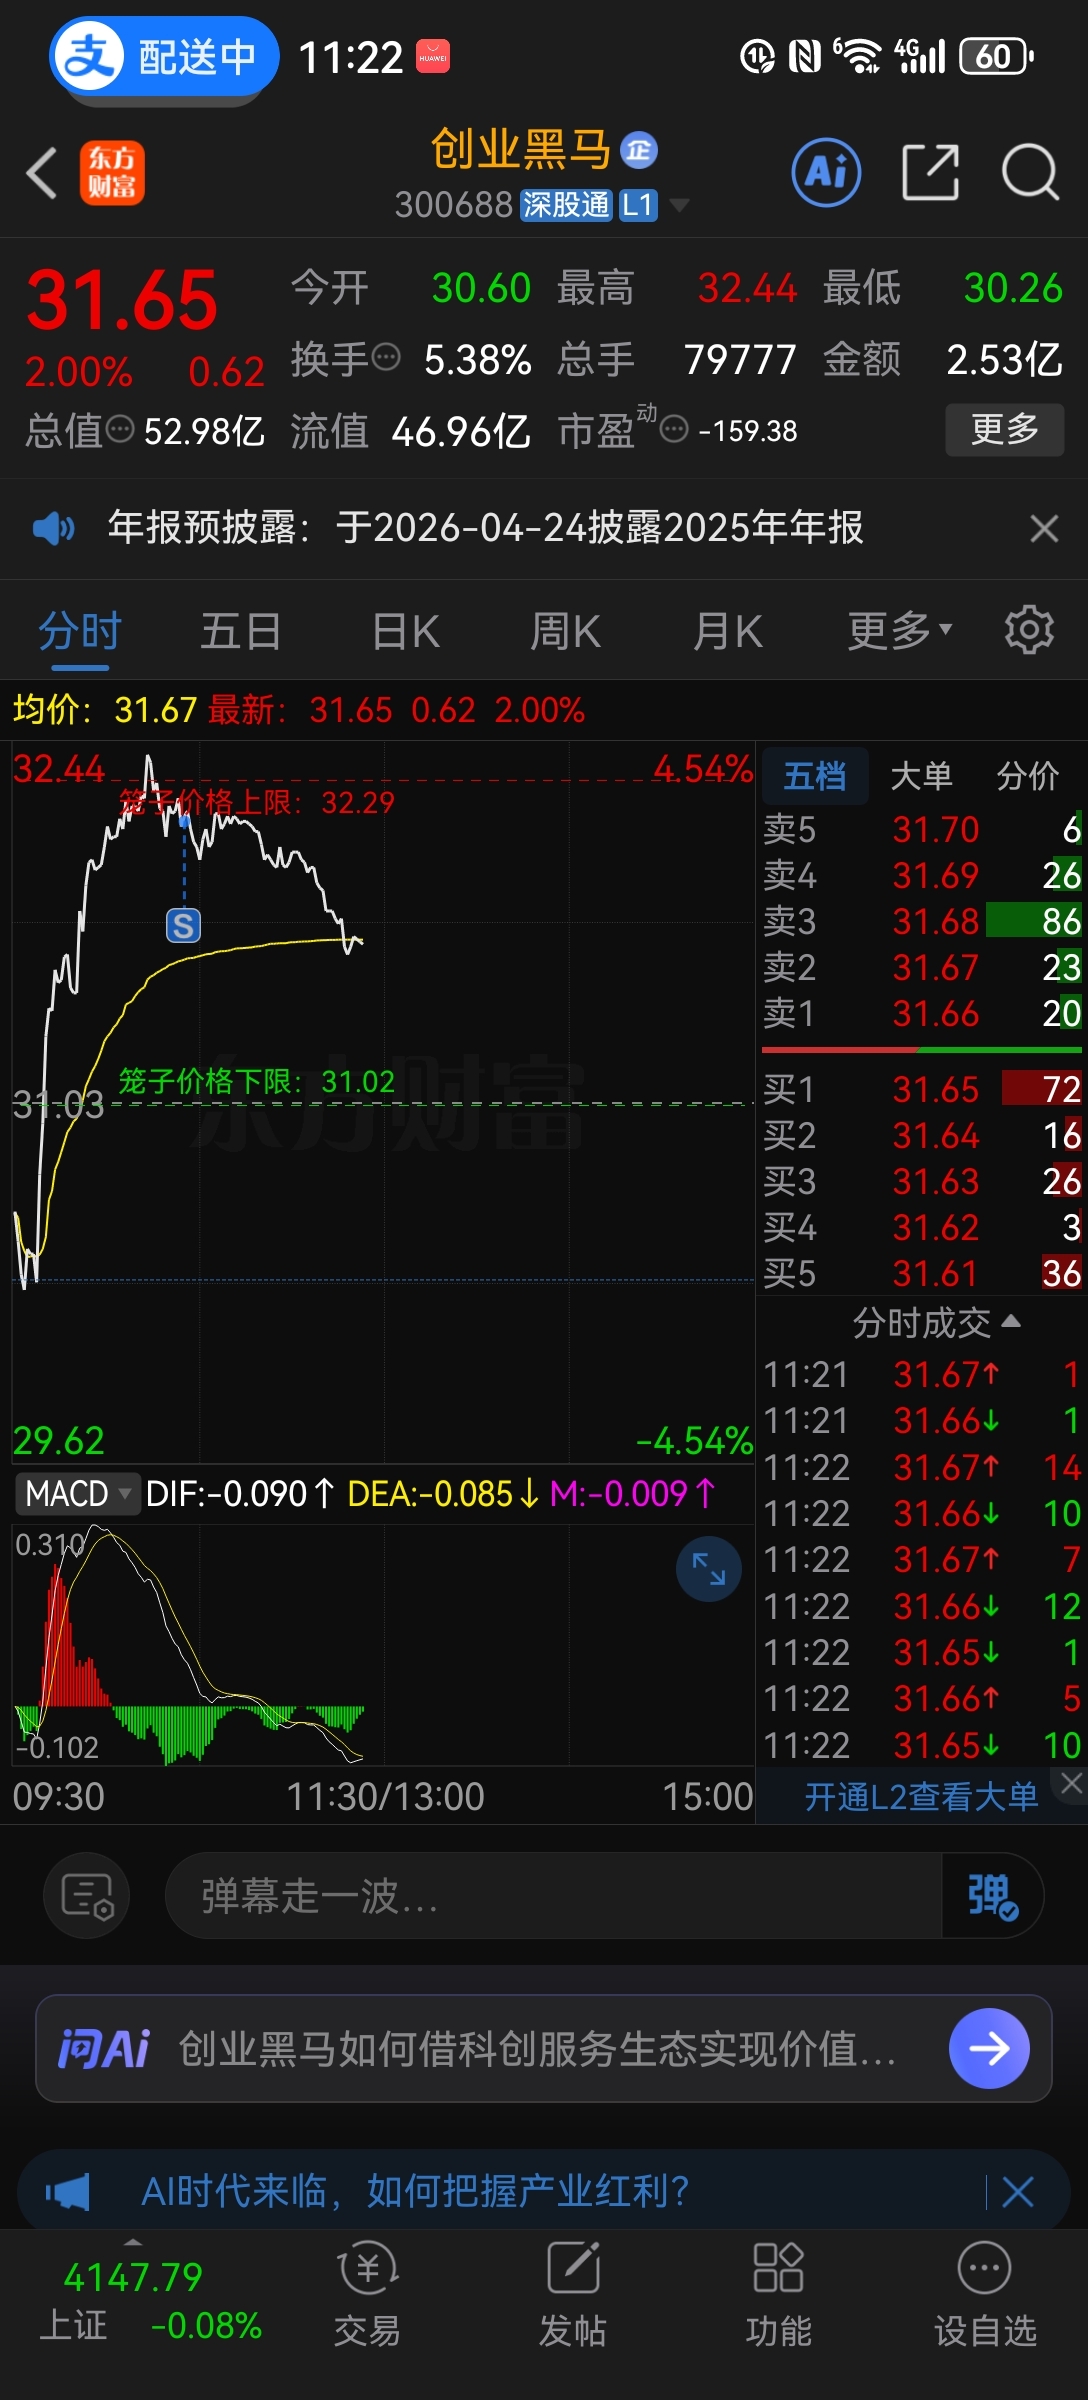Screen dimensions: 1088x2400
Task: Open the 东方财富 logo icon
Action: click(x=112, y=173)
